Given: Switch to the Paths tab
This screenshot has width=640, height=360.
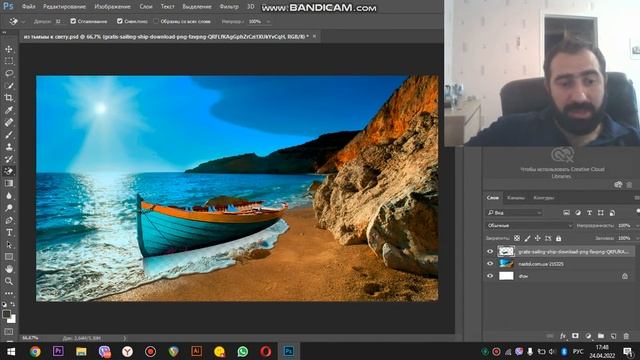Looking at the screenshot, I should coord(544,198).
